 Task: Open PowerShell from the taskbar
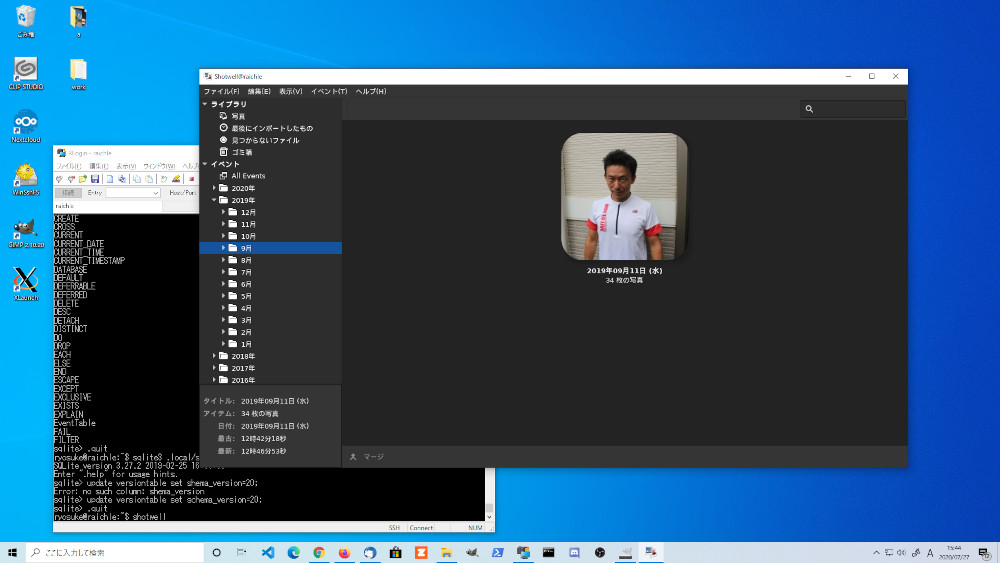[497, 553]
